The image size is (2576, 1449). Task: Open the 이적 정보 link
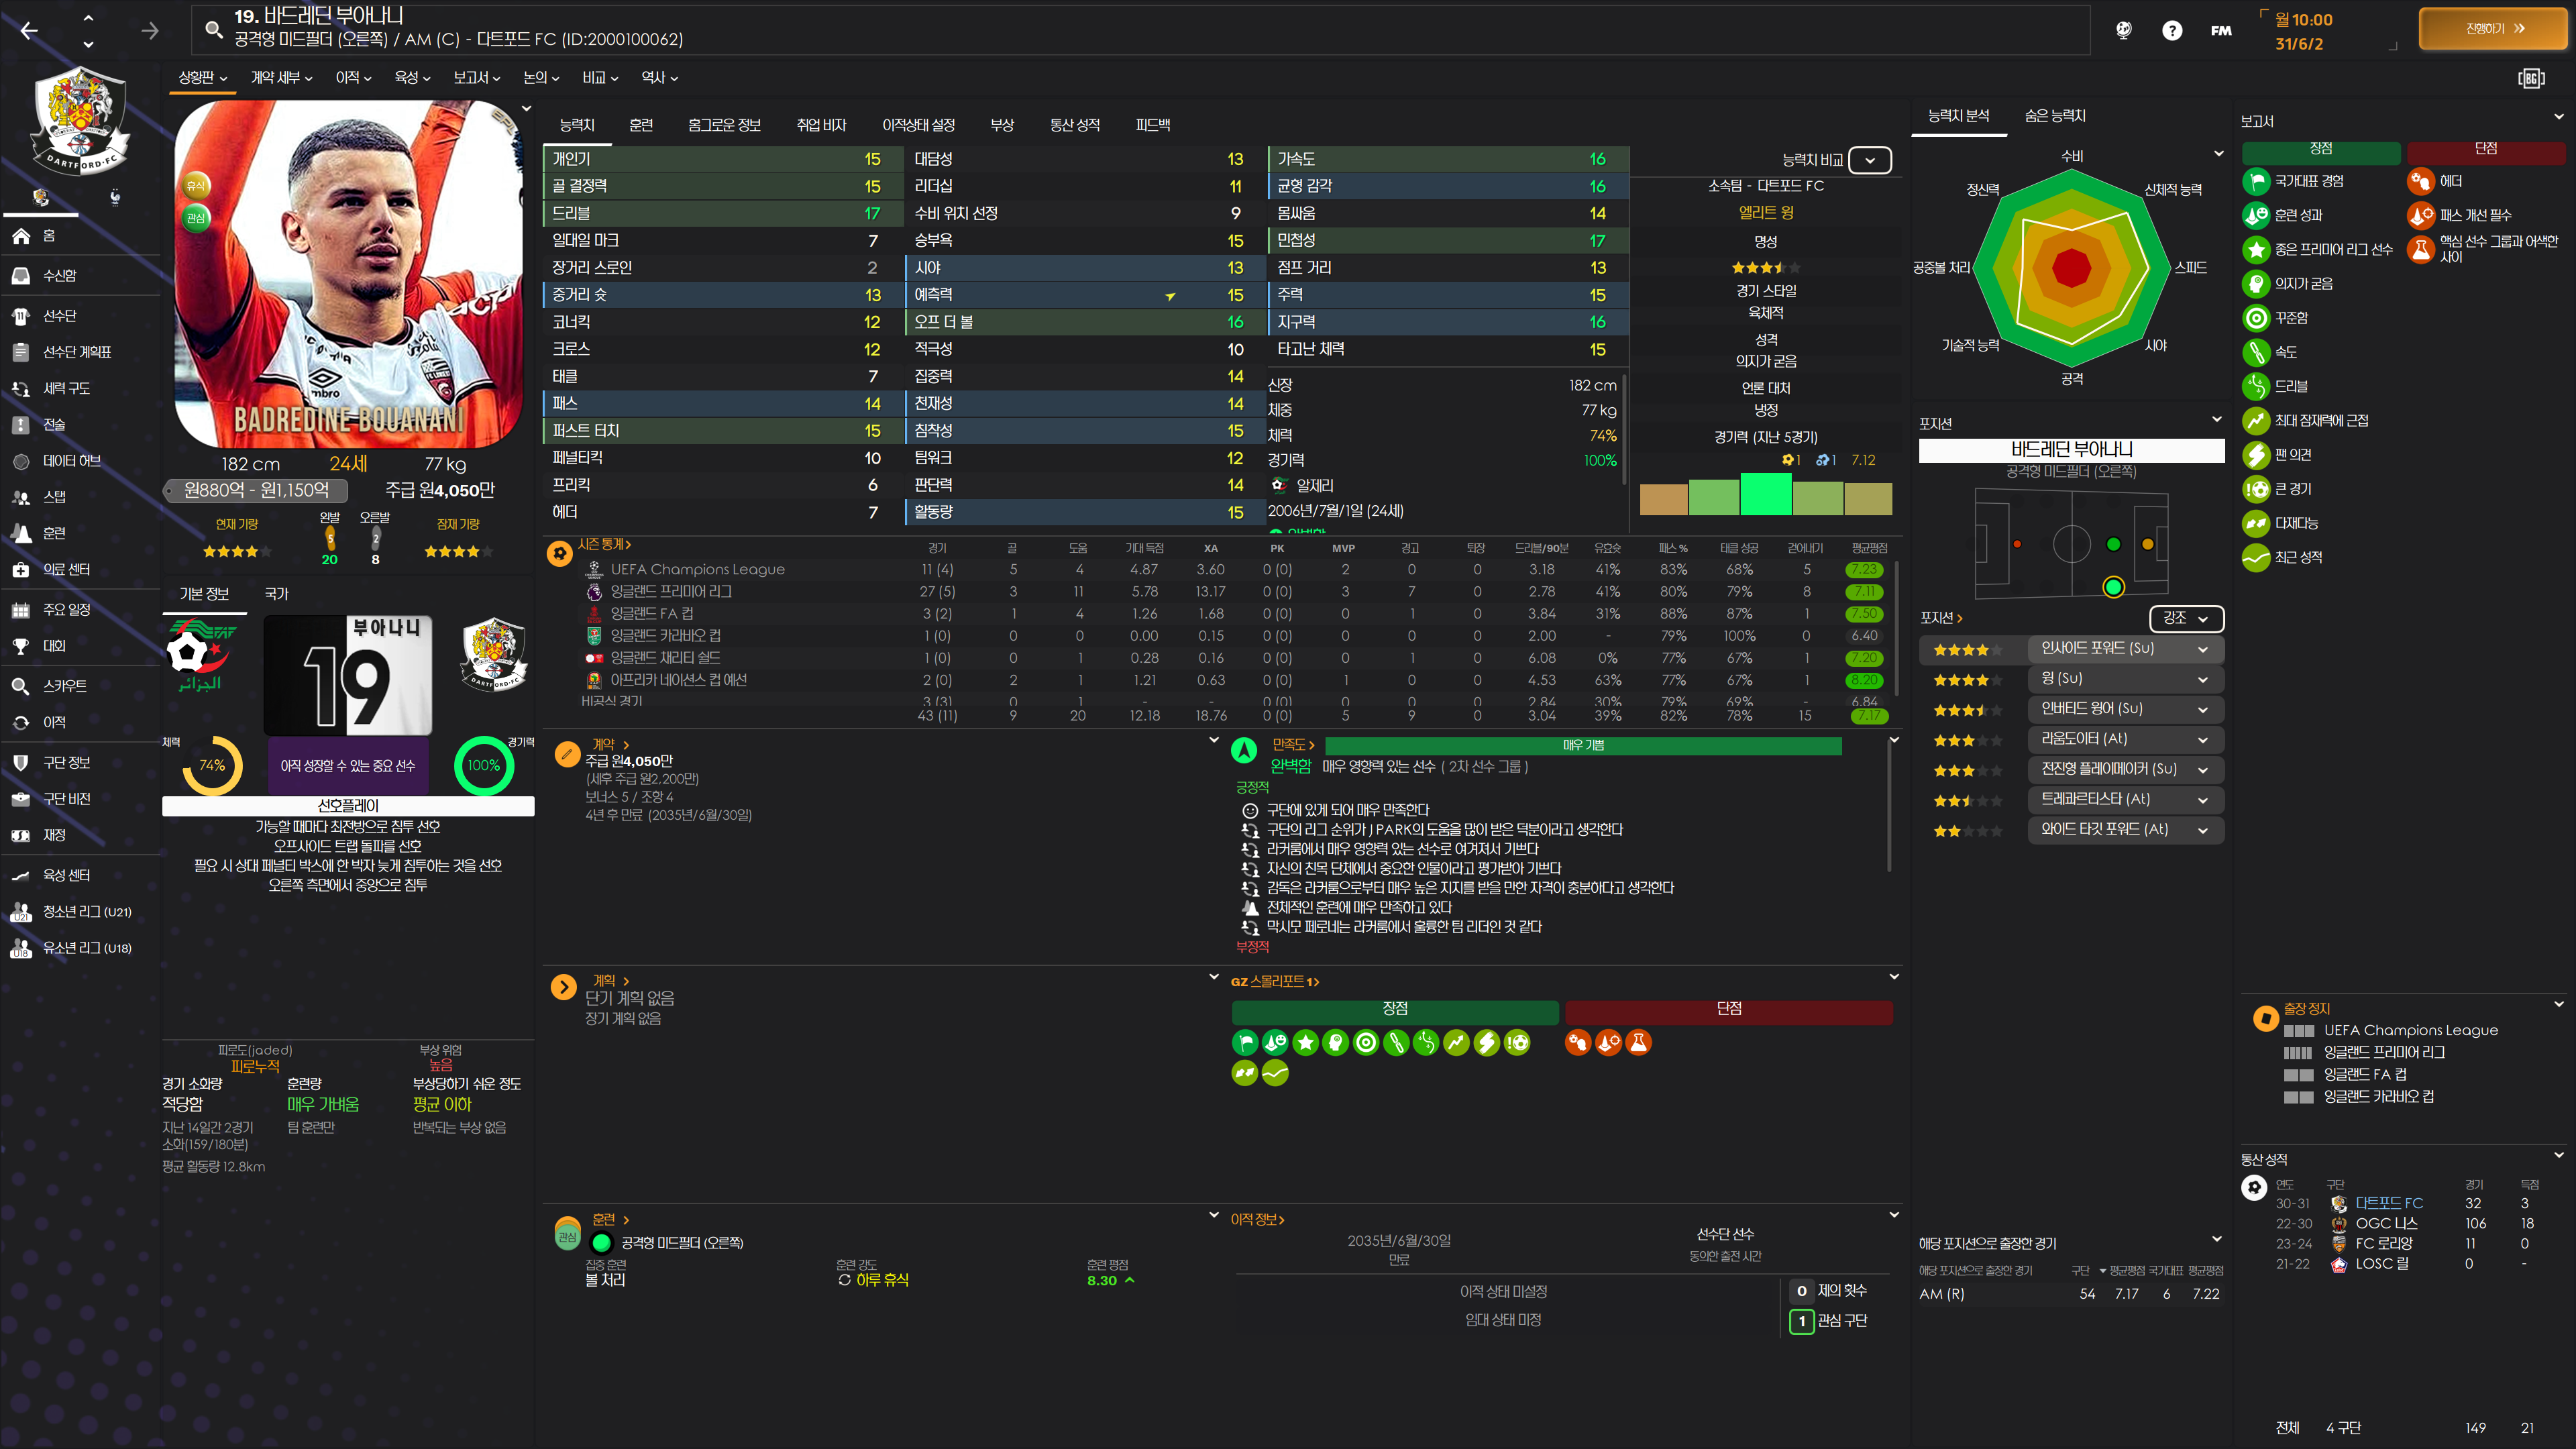[1257, 1219]
